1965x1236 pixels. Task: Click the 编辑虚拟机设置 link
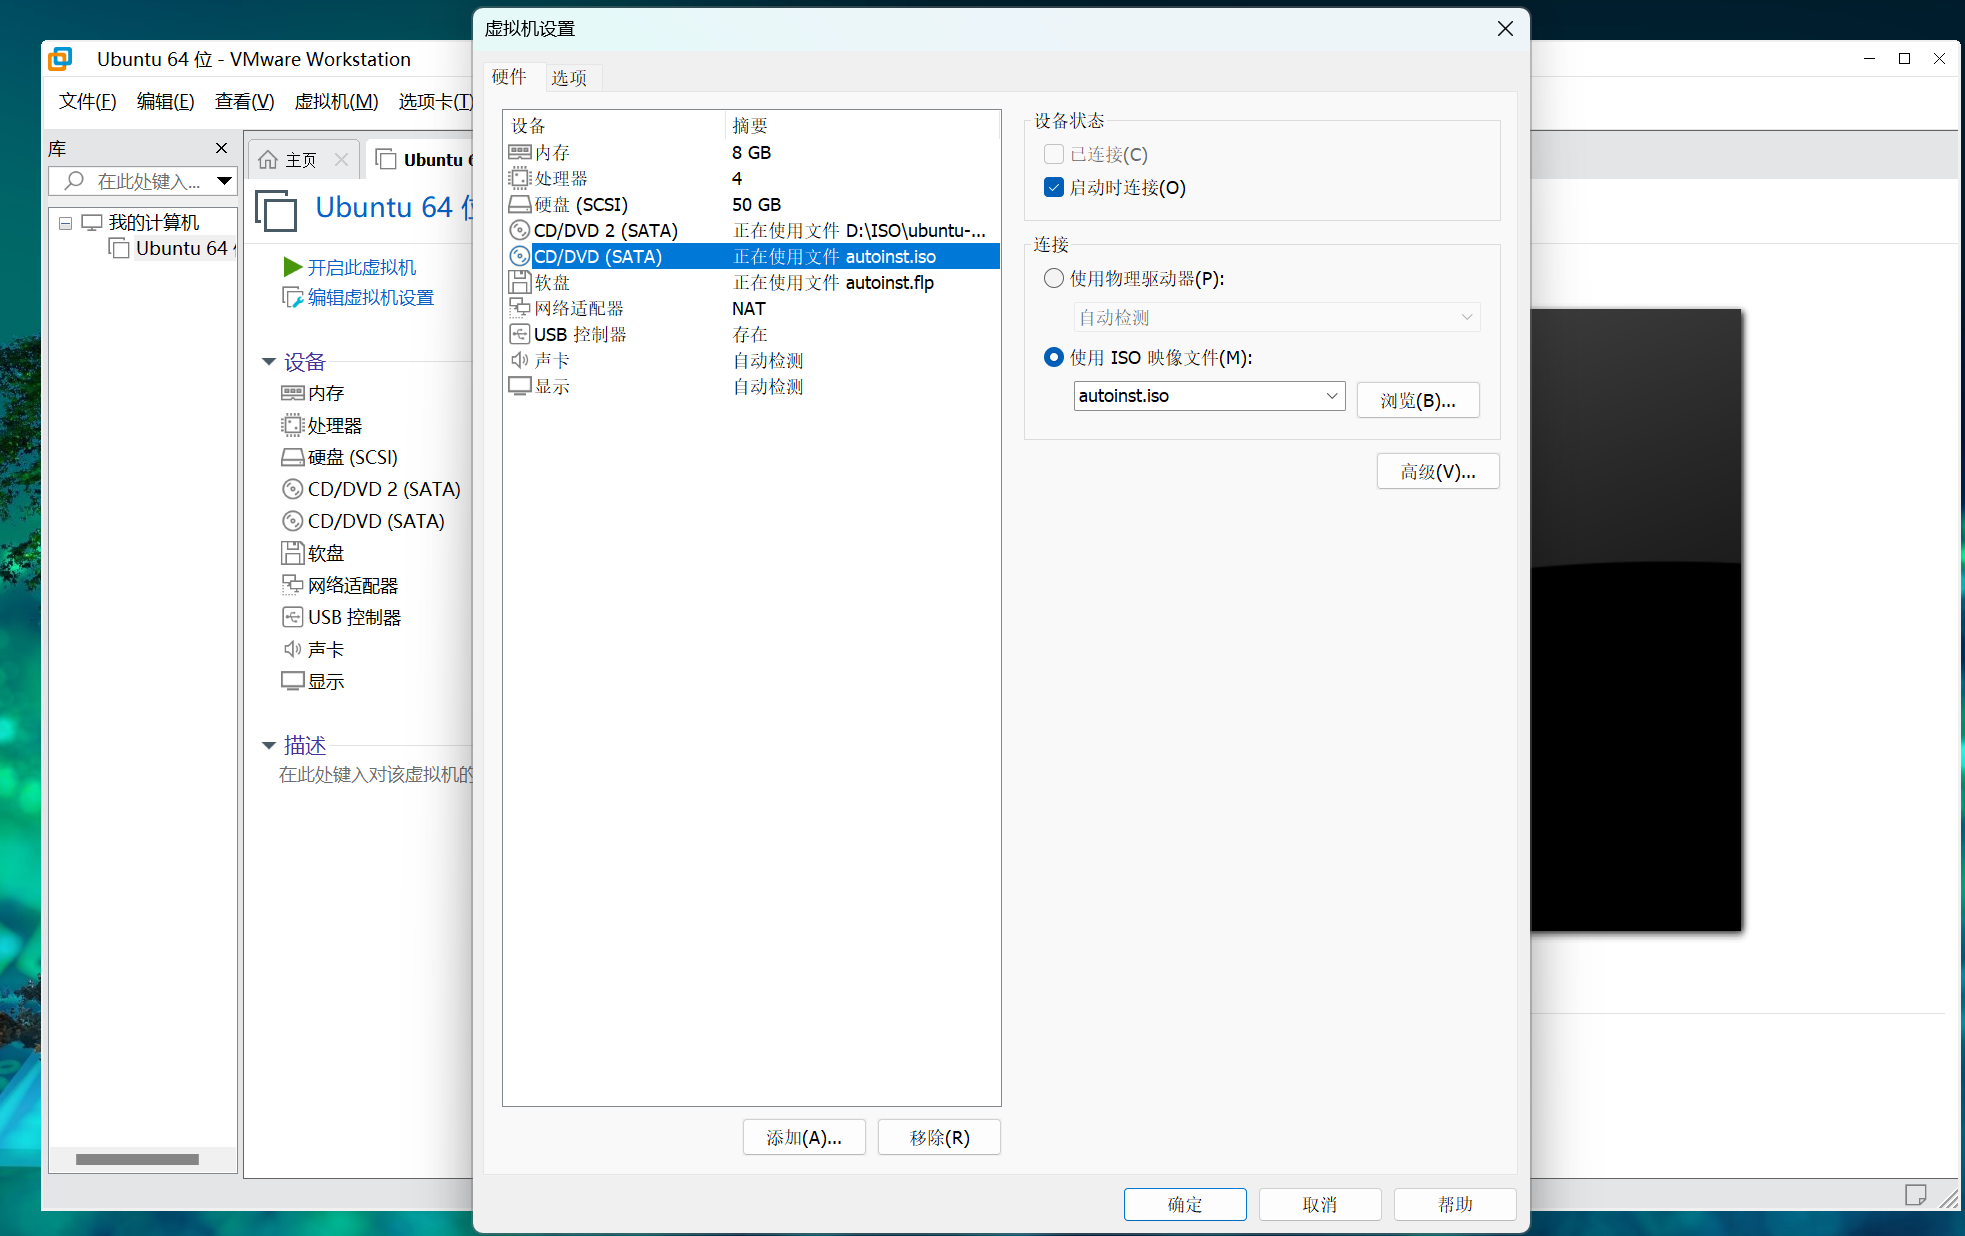point(371,297)
